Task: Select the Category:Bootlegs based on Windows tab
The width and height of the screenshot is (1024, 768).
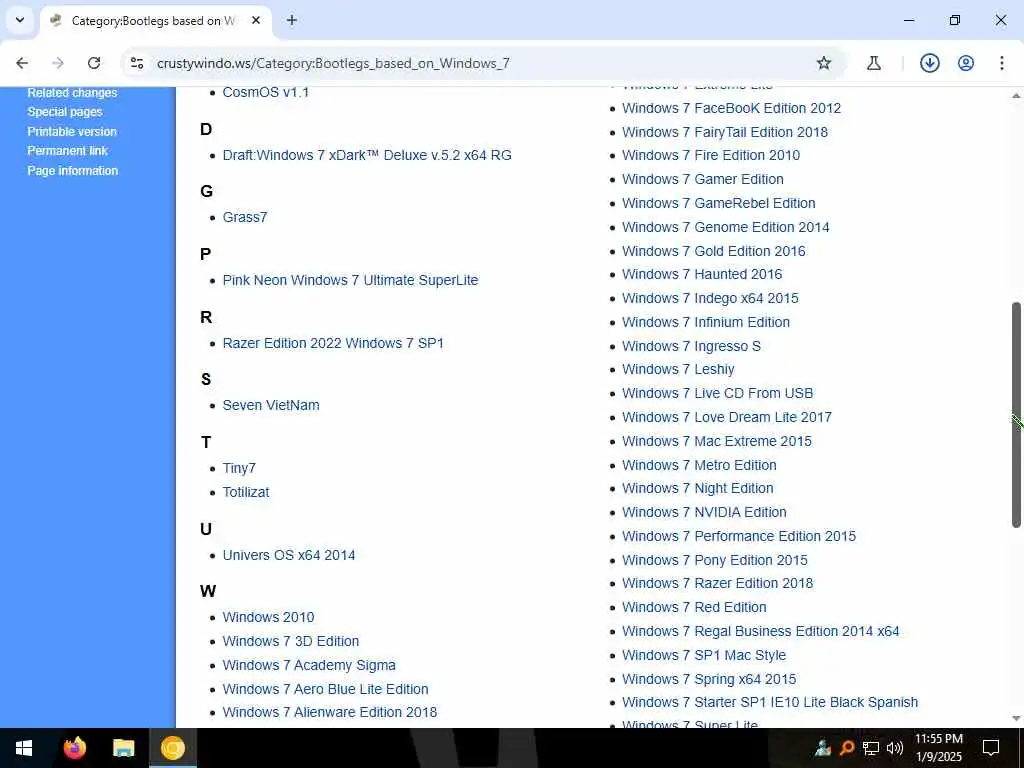Action: 153,20
